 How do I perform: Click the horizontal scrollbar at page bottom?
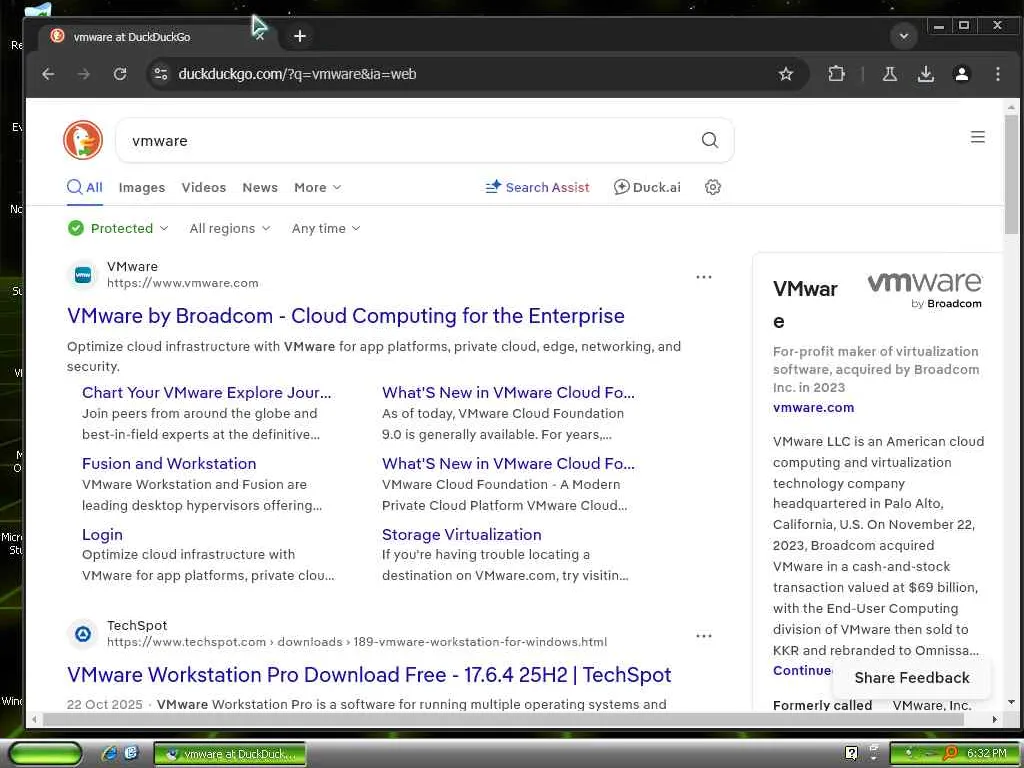(x=504, y=720)
